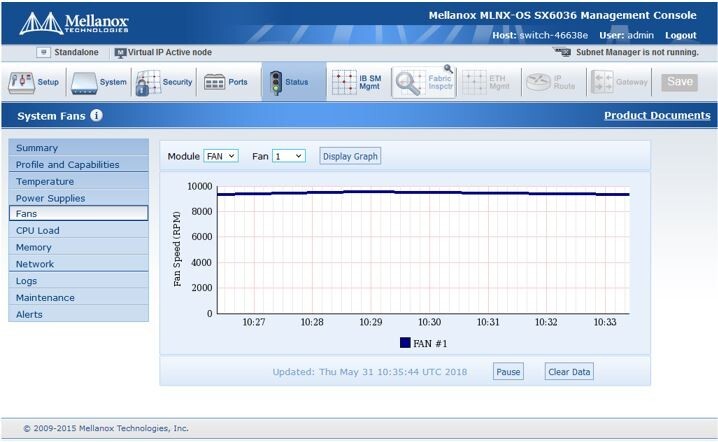Click the System Fans page title
The image size is (718, 442).
pos(51,116)
